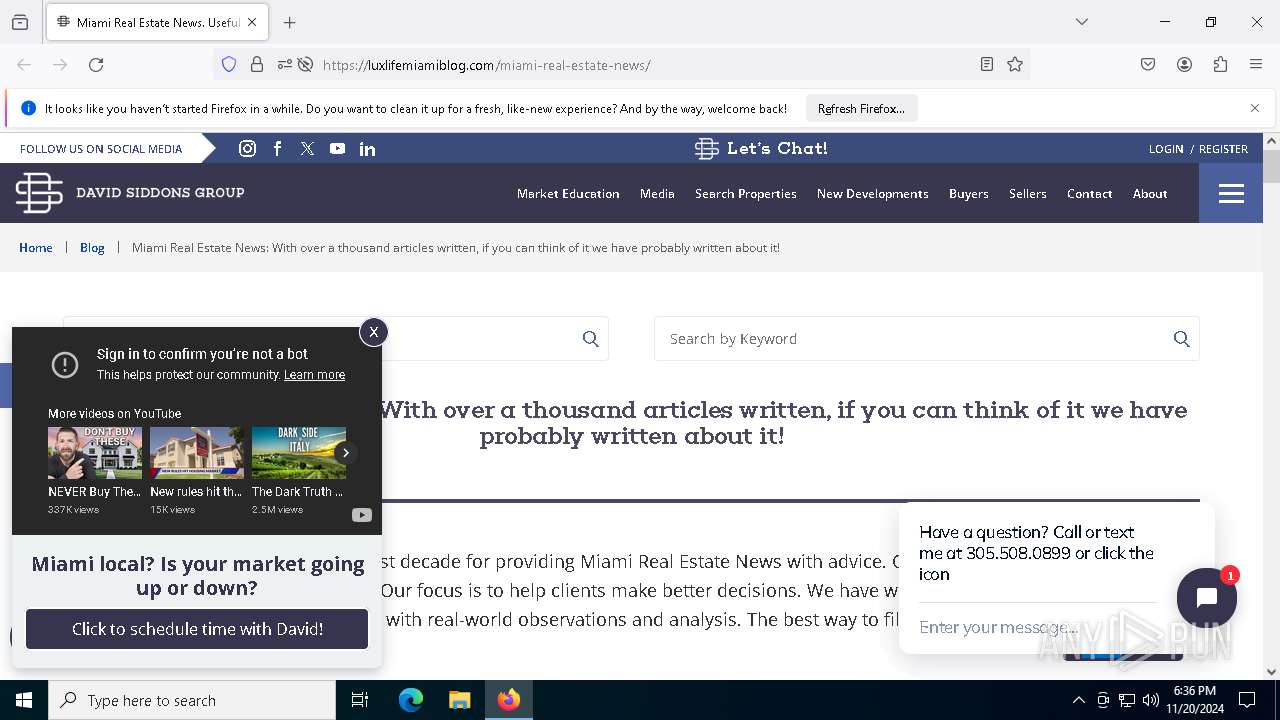Open the chat bubble widget icon
This screenshot has width=1280, height=720.
click(x=1206, y=598)
